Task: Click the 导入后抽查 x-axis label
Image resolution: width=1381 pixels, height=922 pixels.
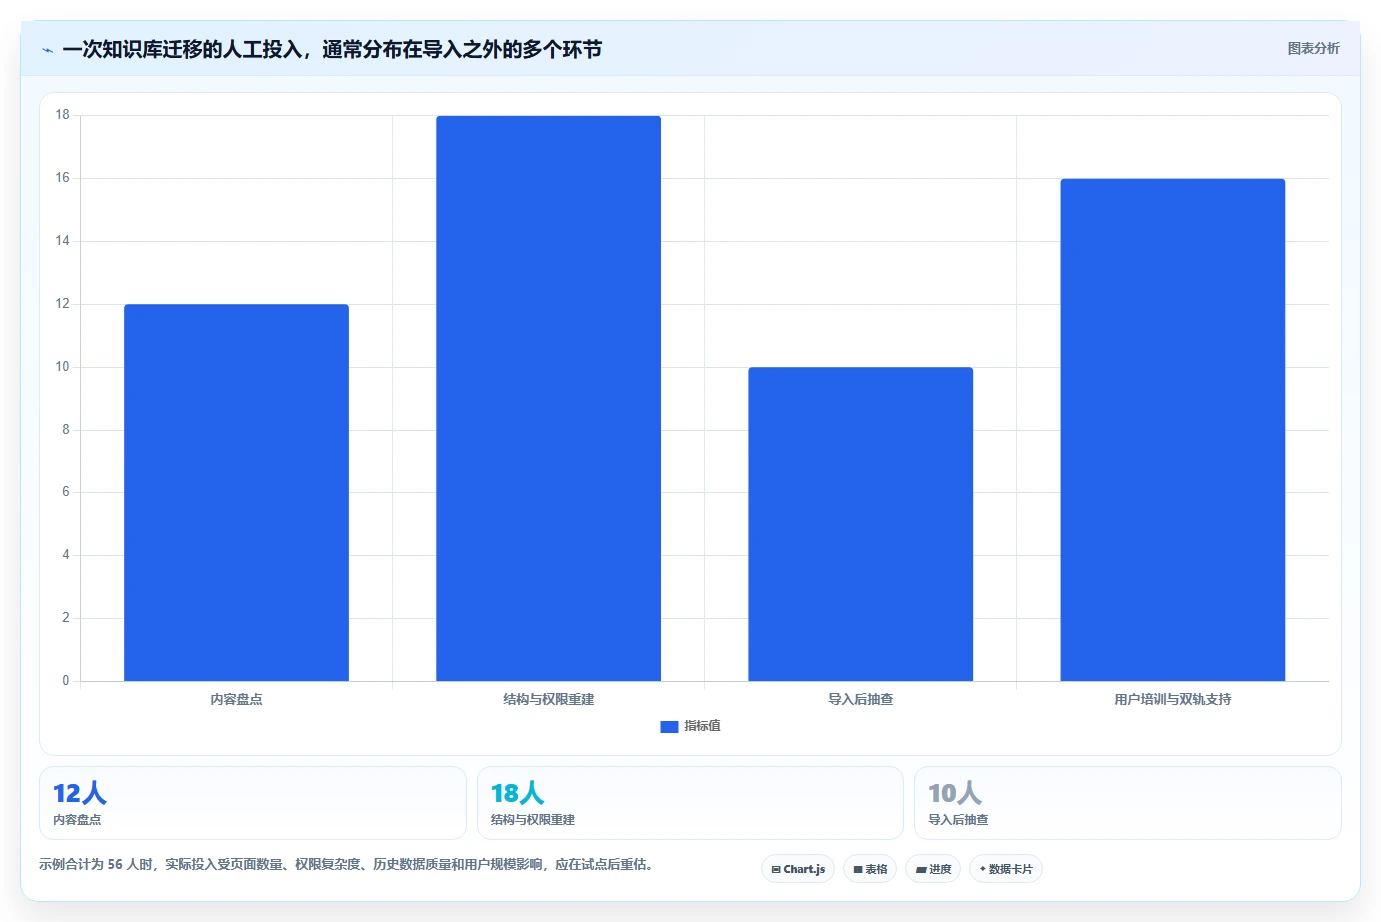Action: coord(860,699)
